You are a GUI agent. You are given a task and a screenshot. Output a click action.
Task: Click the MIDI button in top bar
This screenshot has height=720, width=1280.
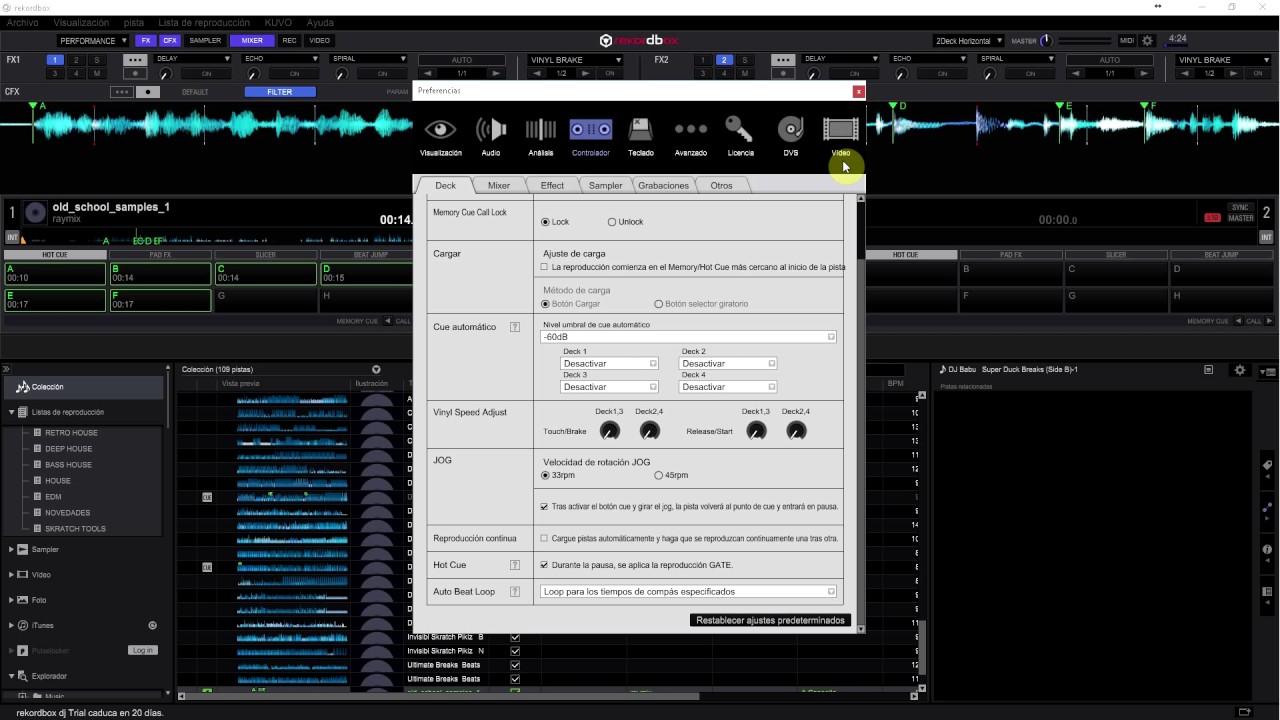[x=1127, y=41]
